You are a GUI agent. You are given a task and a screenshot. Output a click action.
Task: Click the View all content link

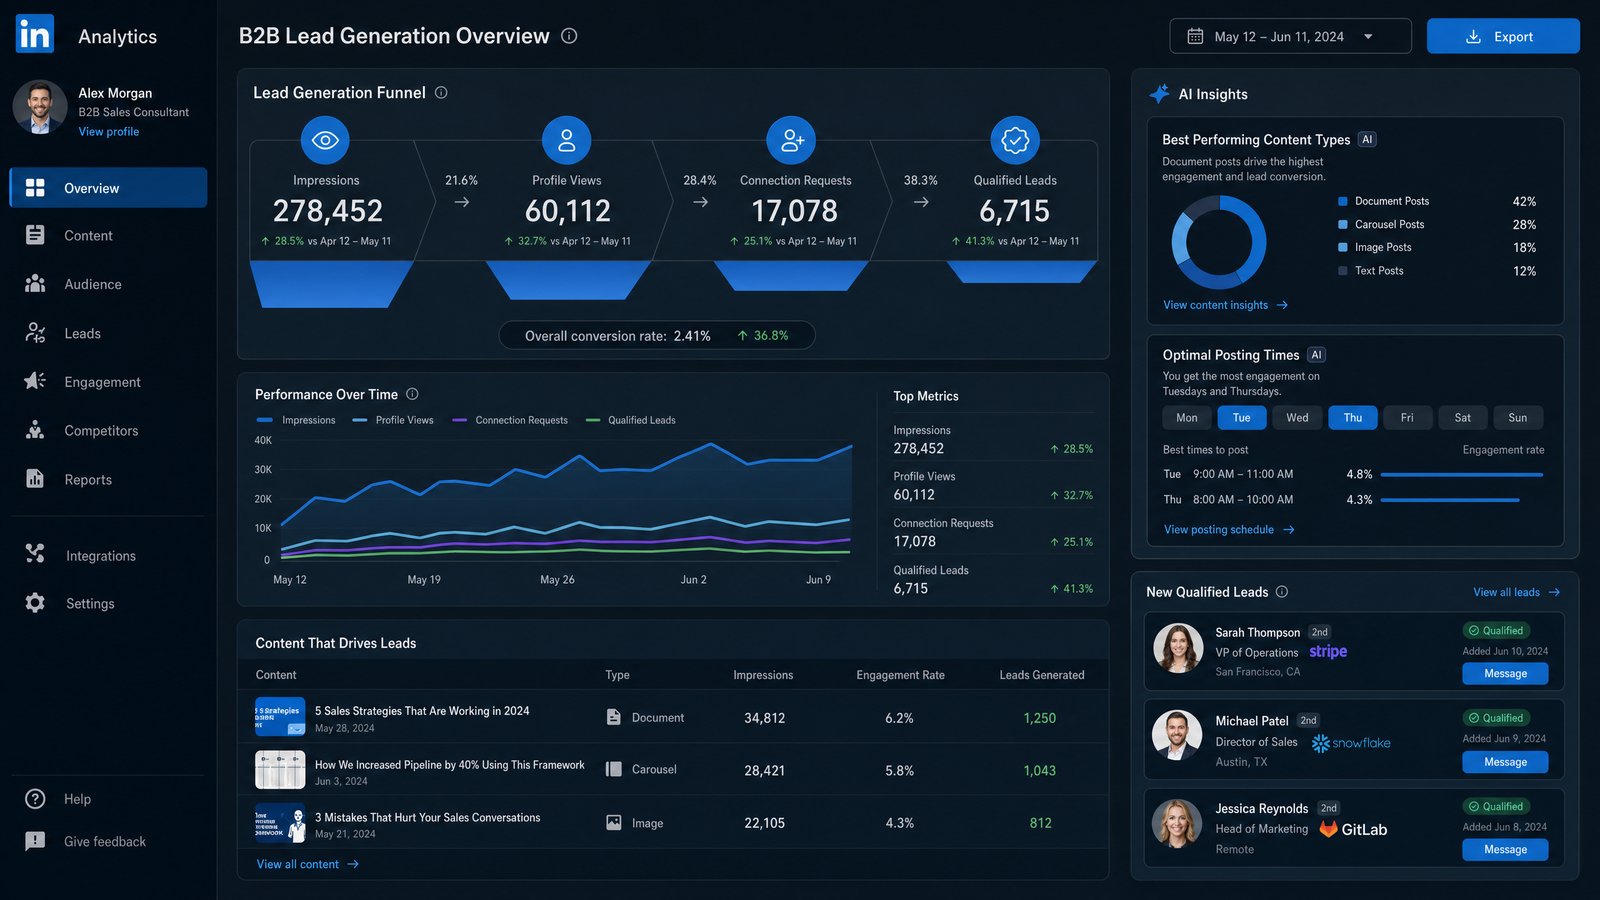[x=307, y=864]
